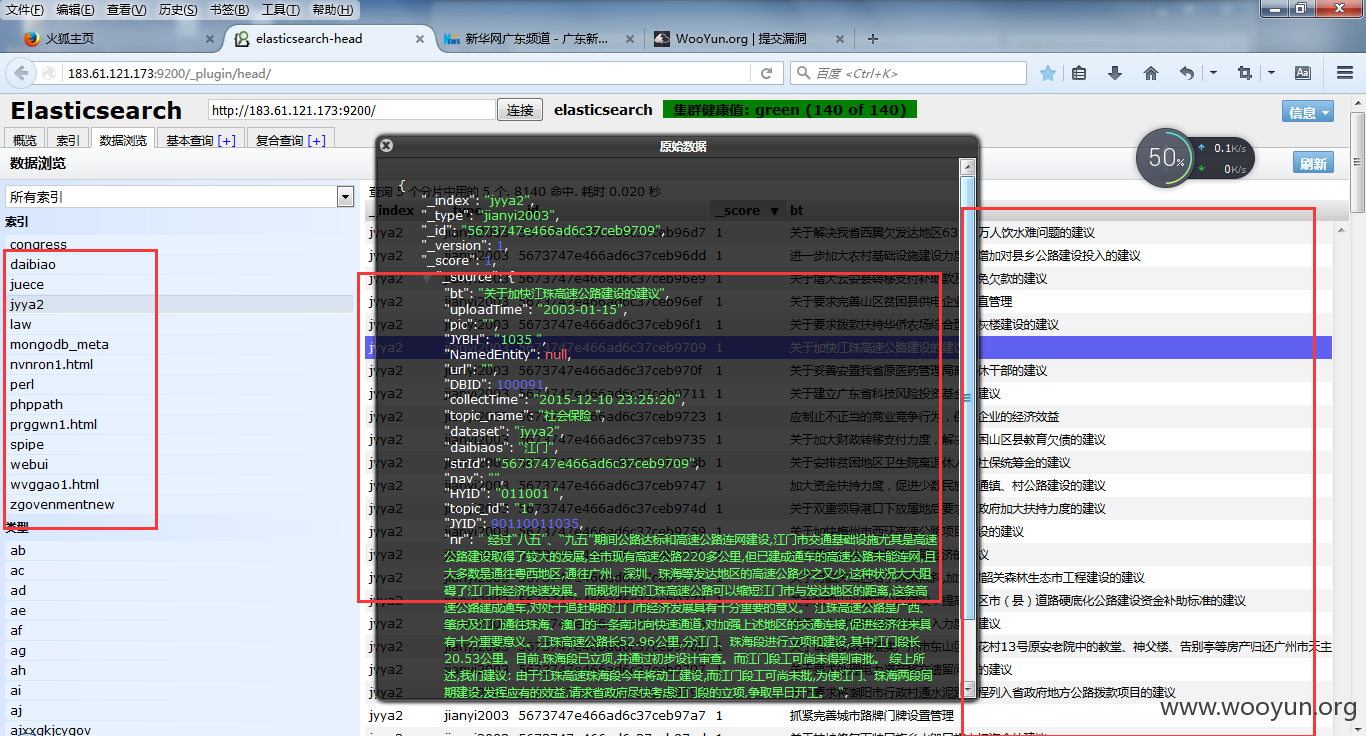Image resolution: width=1366 pixels, height=736 pixels.
Task: Select the mongodb_meta index
Action: coord(180,344)
